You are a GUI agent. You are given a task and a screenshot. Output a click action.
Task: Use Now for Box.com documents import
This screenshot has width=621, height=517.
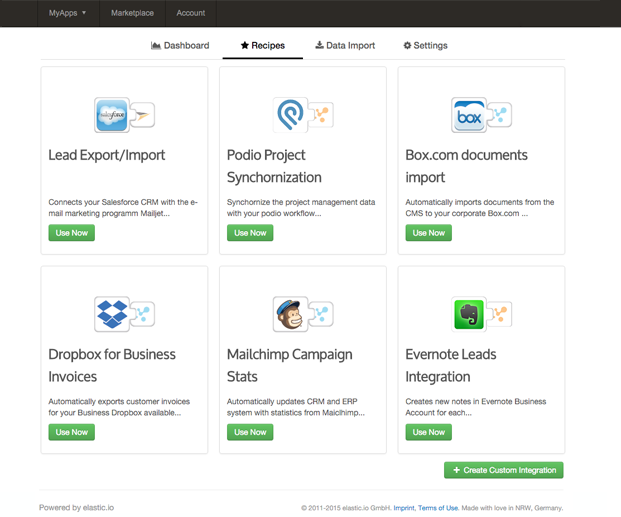pos(429,233)
